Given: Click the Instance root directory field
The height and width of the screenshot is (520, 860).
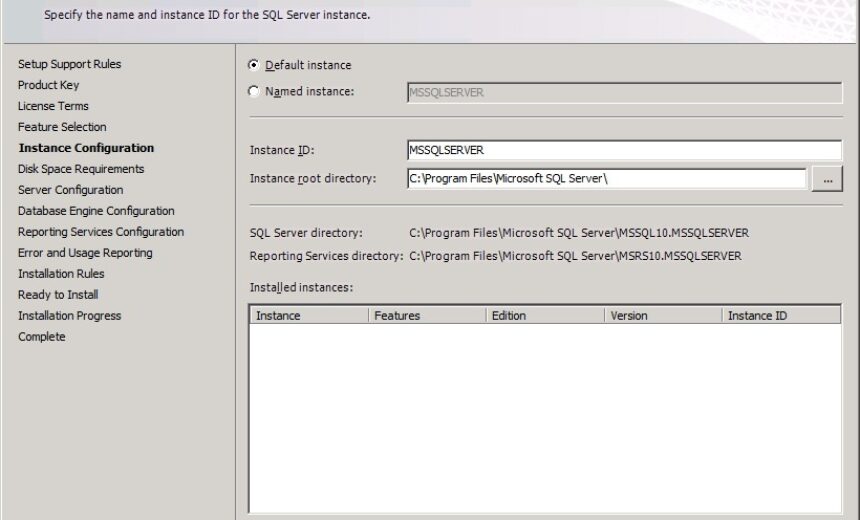Looking at the screenshot, I should (x=607, y=178).
